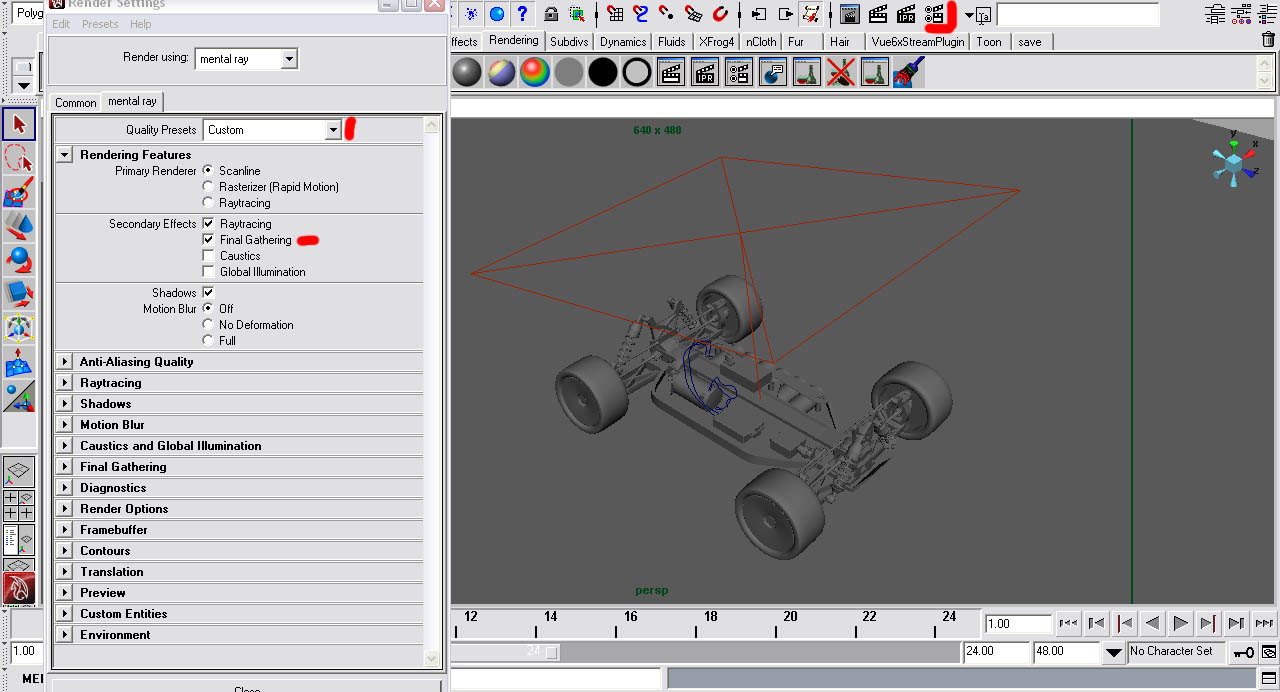1280x692 pixels.
Task: Expand the Final Gathering section
Action: click(65, 467)
